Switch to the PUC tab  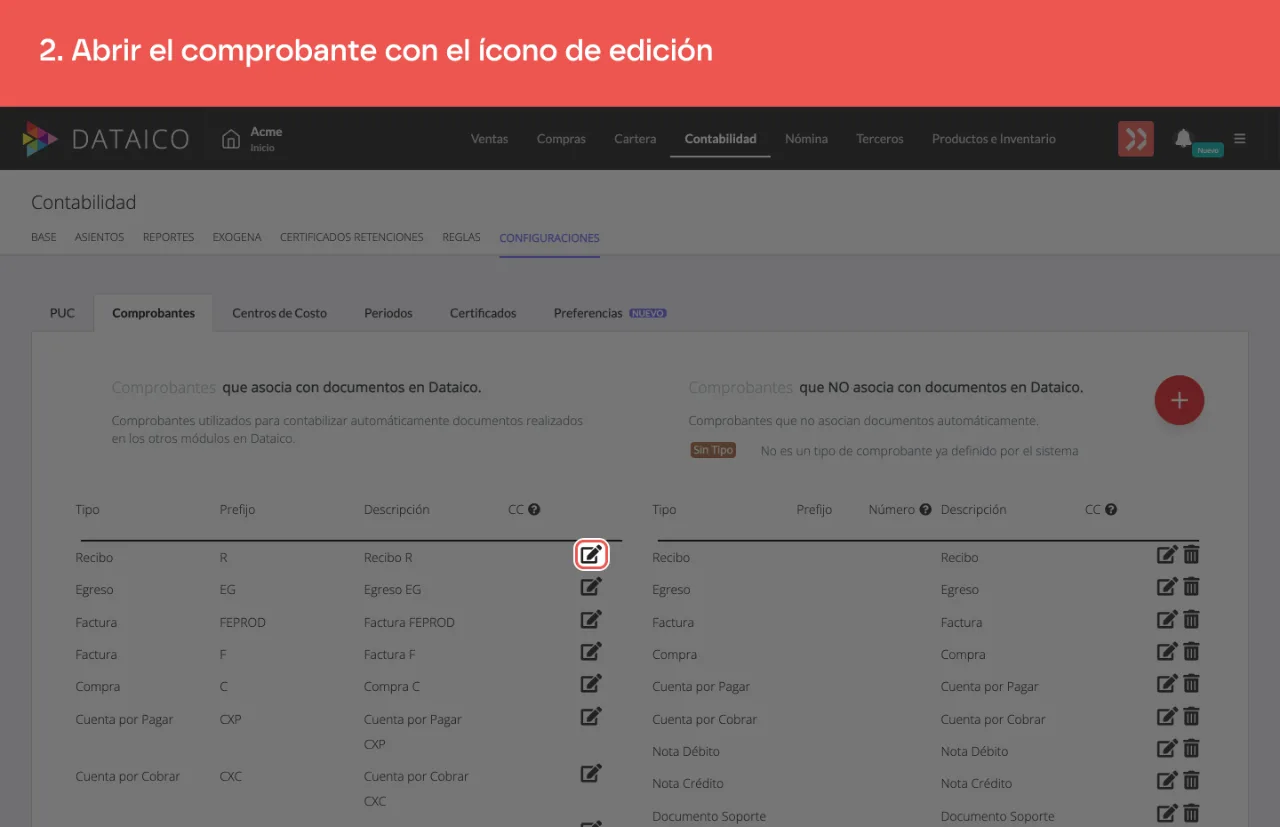pos(62,313)
